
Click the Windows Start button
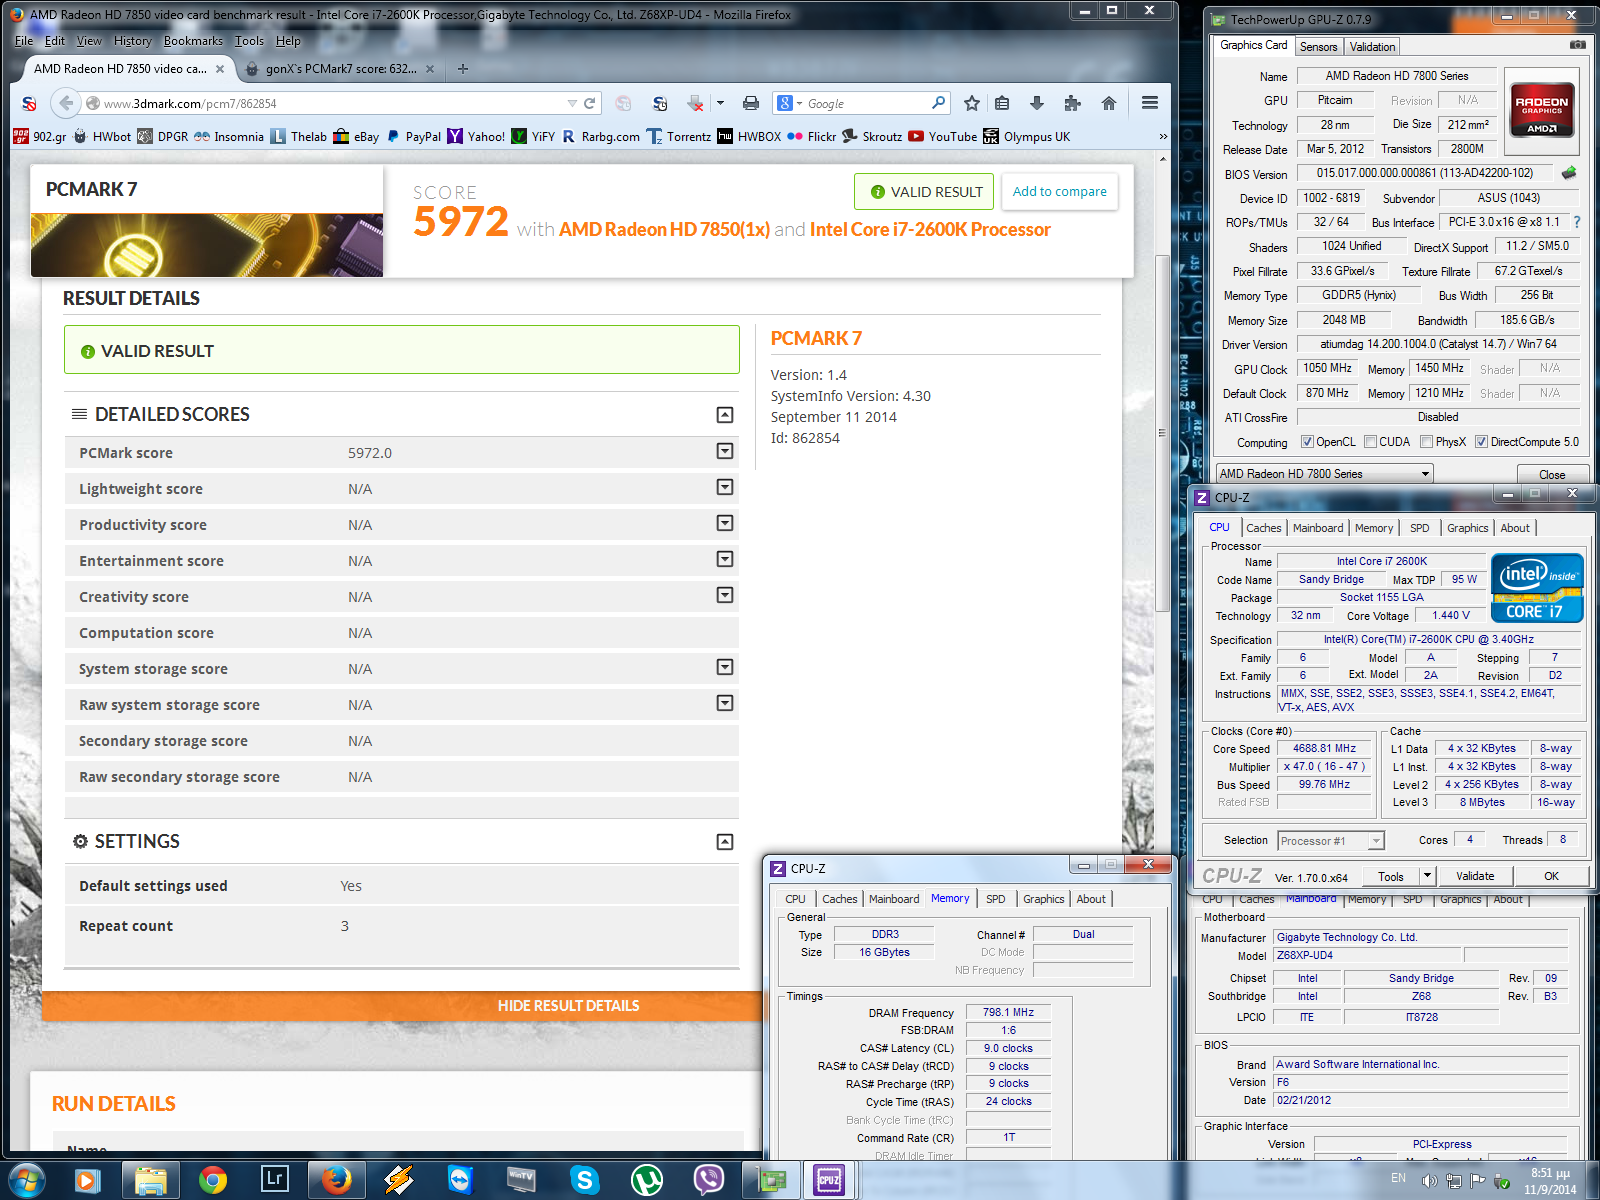tap(27, 1180)
